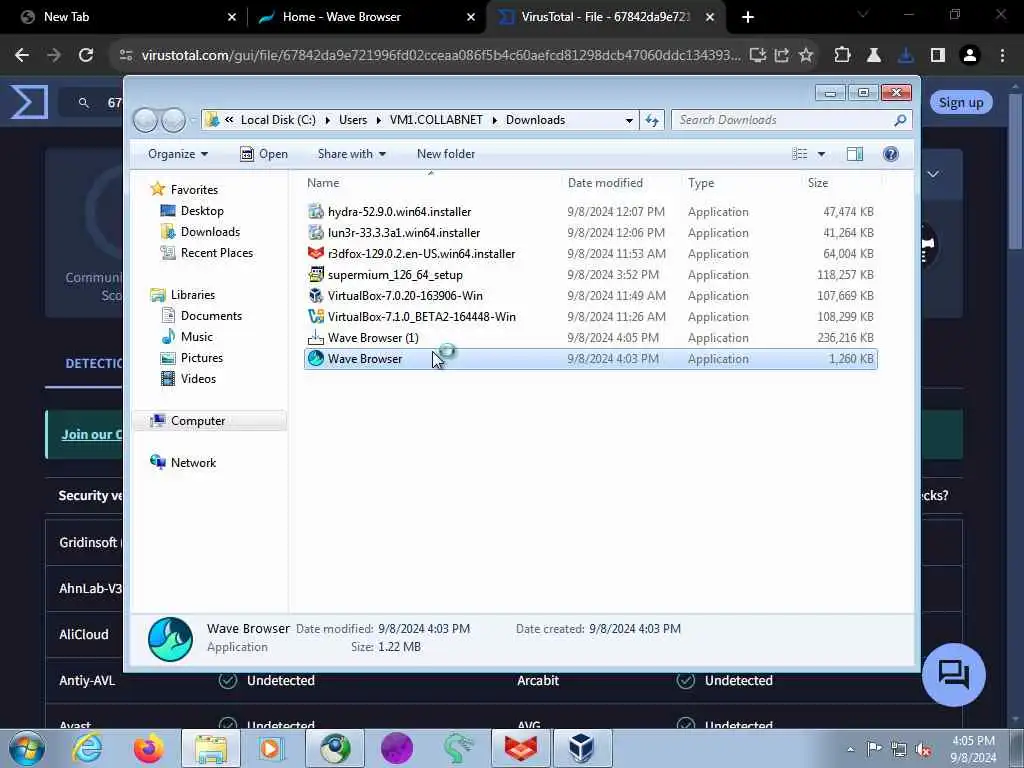The width and height of the screenshot is (1024, 768).
Task: Open the Organize dropdown menu
Action: (x=178, y=153)
